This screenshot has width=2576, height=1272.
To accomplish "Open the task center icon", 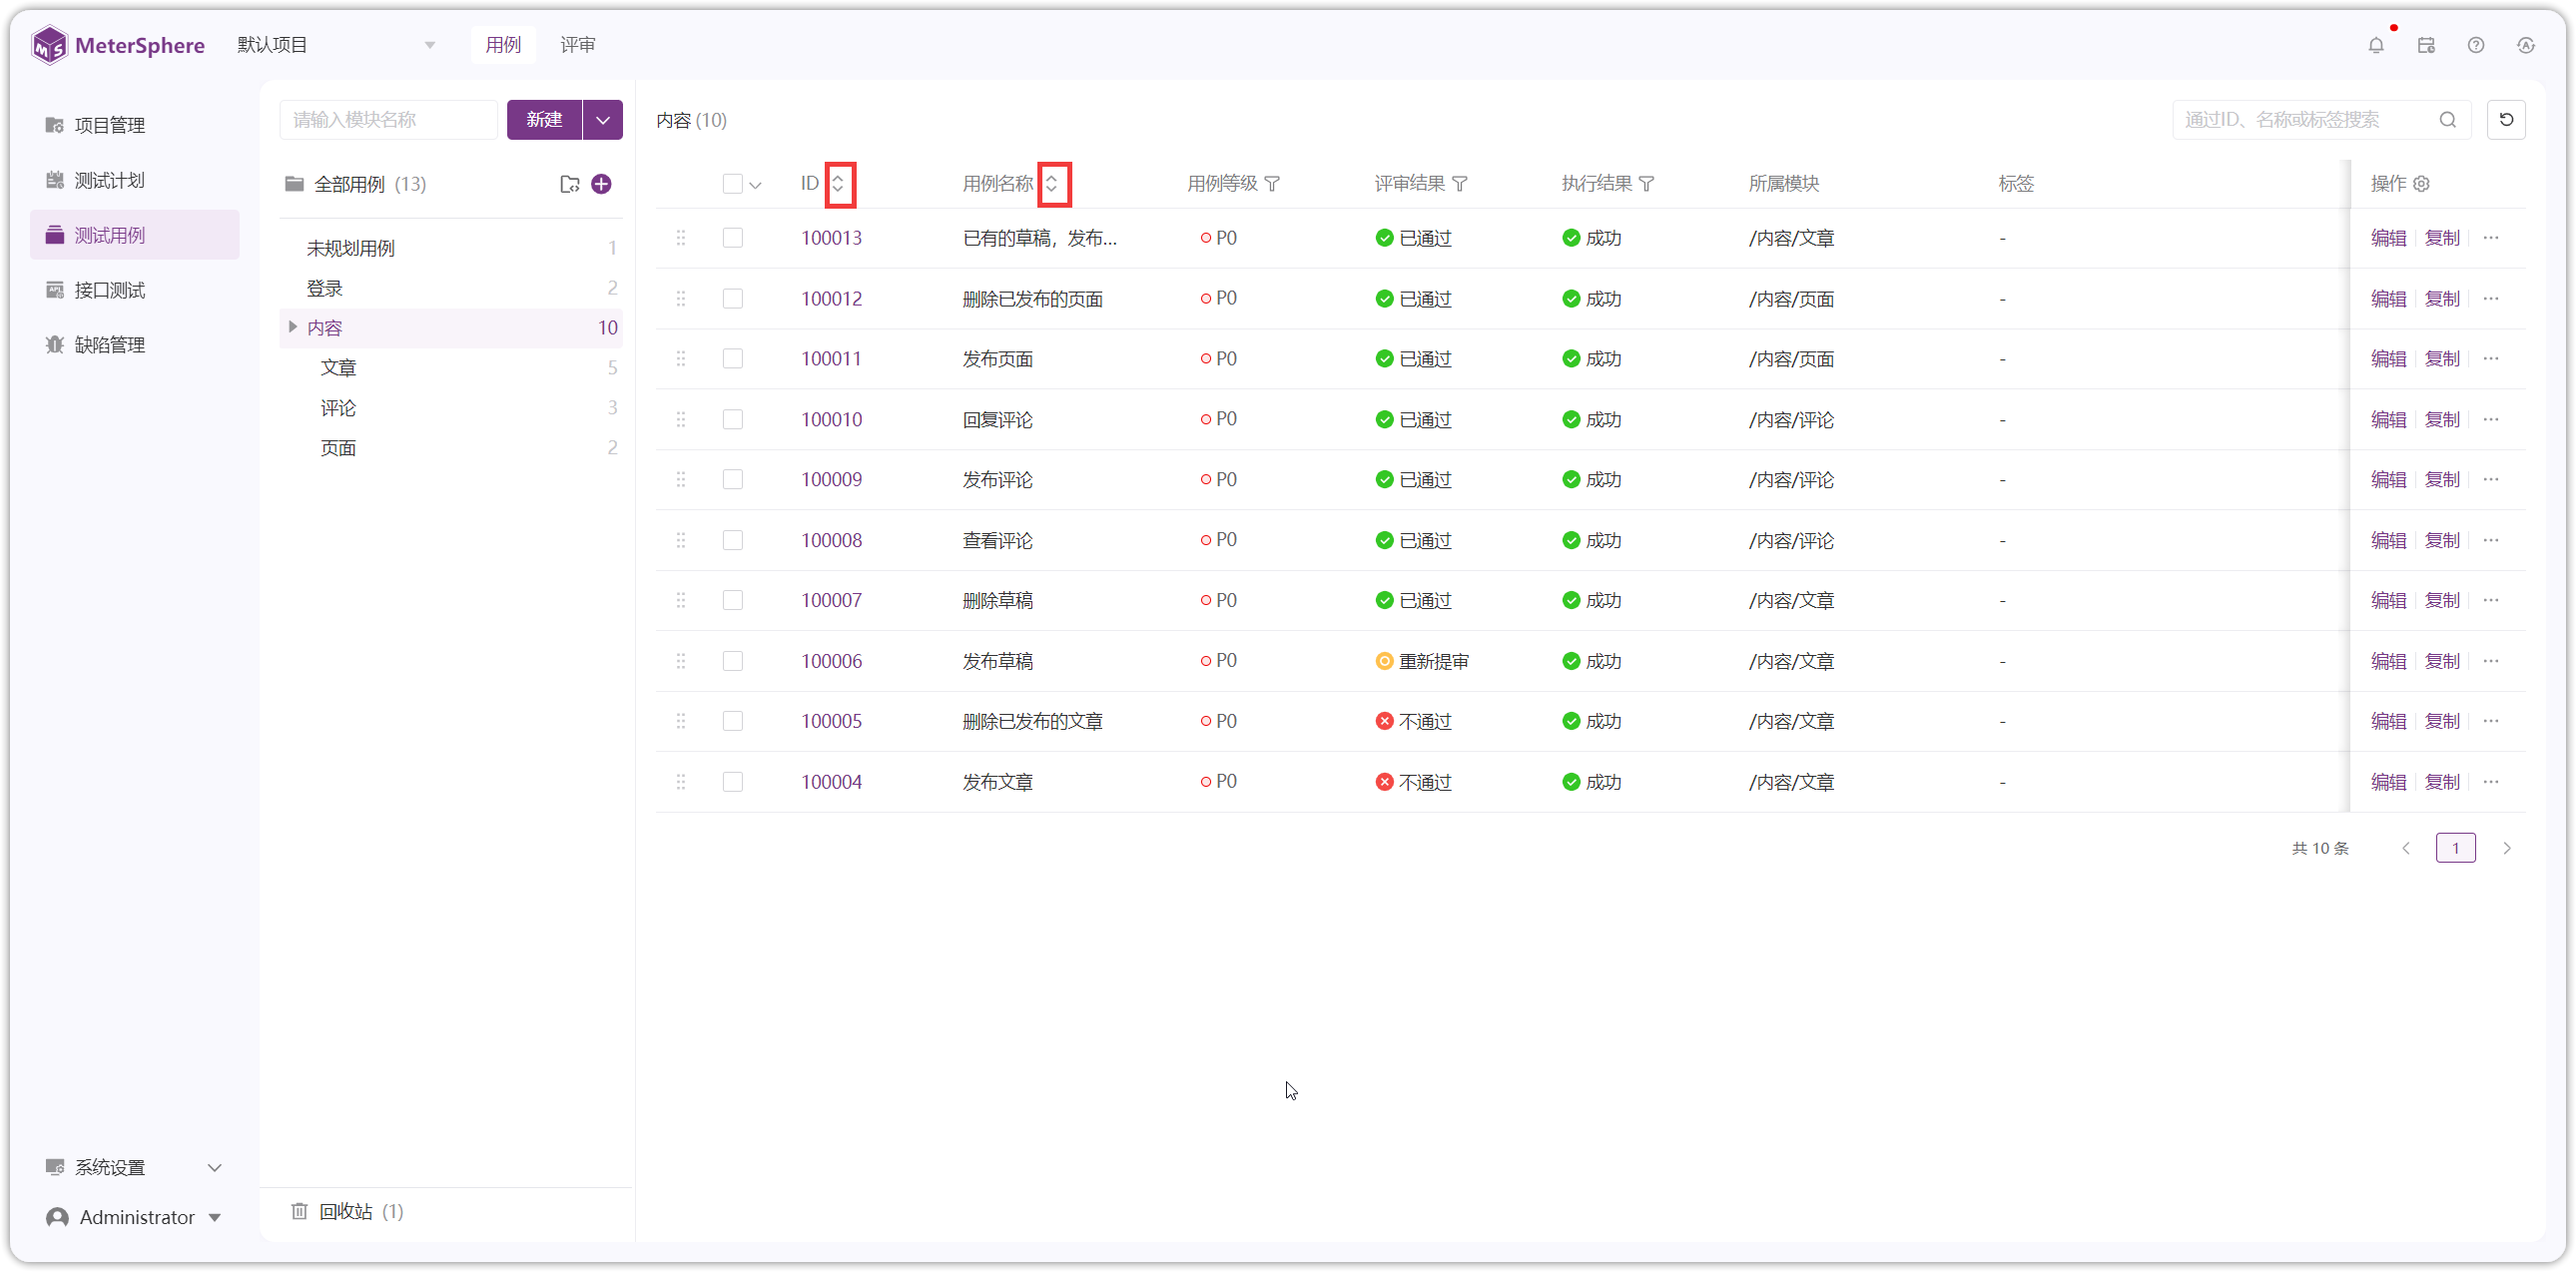I will (2426, 45).
